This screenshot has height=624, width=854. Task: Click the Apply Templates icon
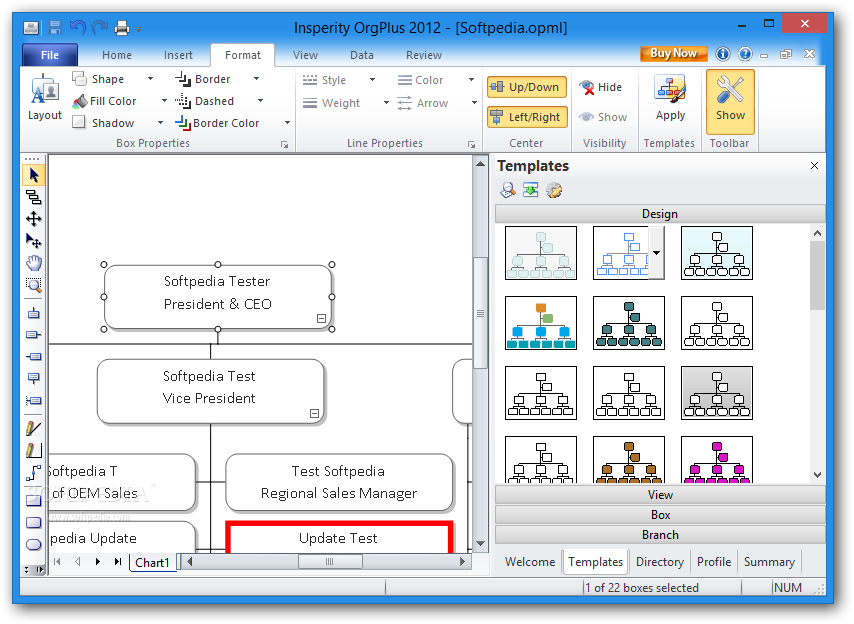tap(670, 98)
